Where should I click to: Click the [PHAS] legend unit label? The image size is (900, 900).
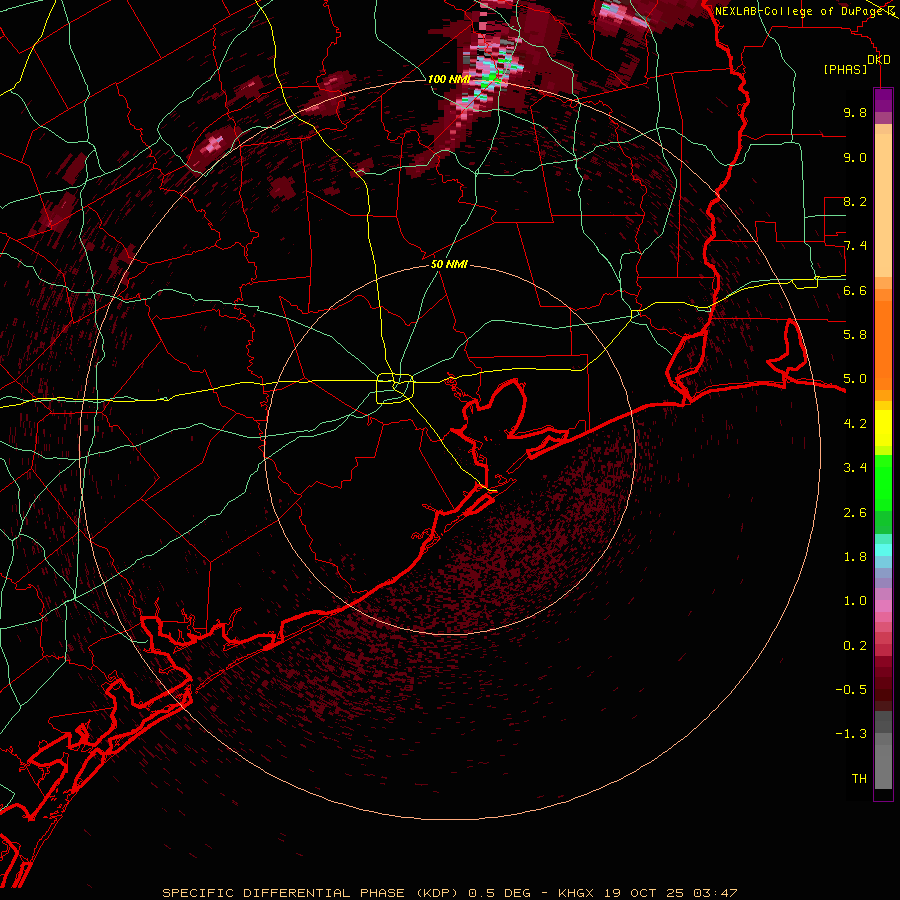[x=845, y=70]
